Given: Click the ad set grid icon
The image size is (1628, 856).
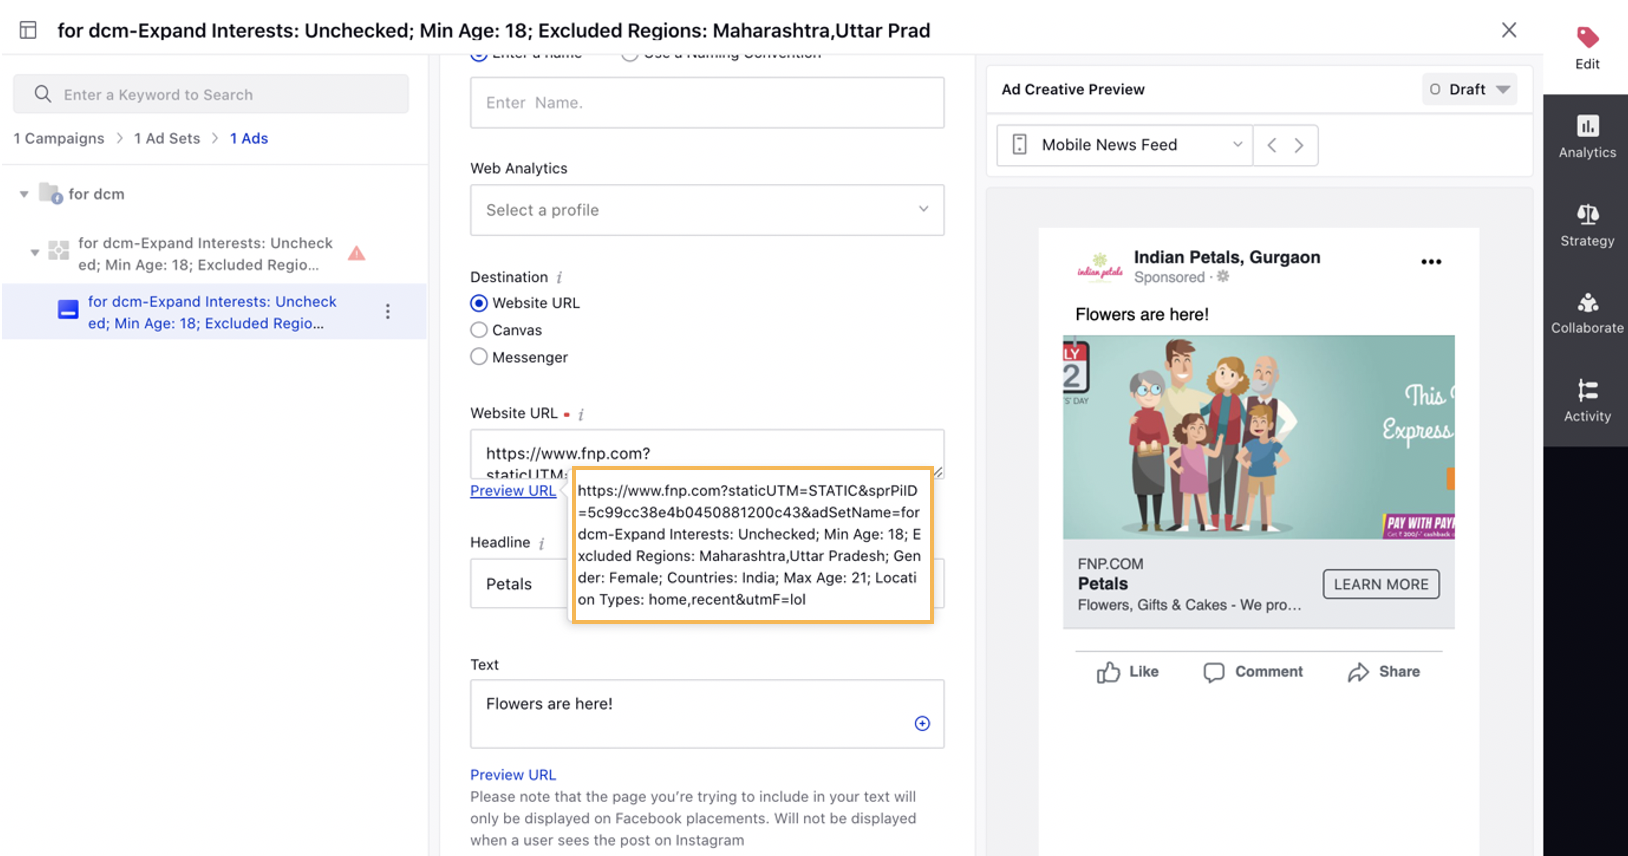Looking at the screenshot, I should [x=59, y=251].
